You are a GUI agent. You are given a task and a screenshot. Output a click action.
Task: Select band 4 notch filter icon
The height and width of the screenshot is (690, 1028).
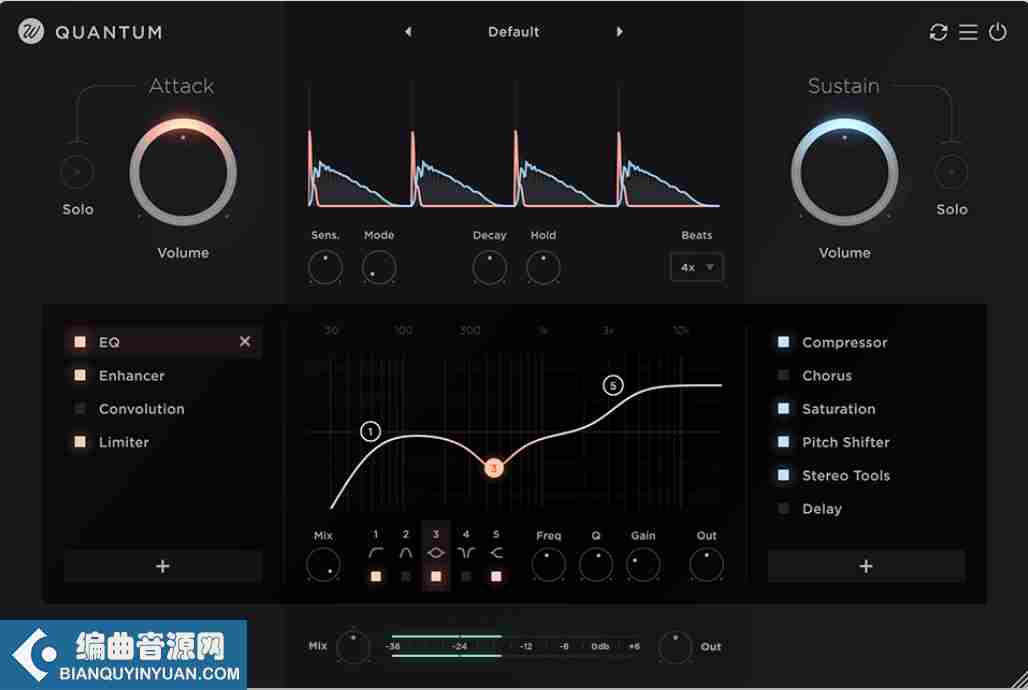tap(466, 553)
